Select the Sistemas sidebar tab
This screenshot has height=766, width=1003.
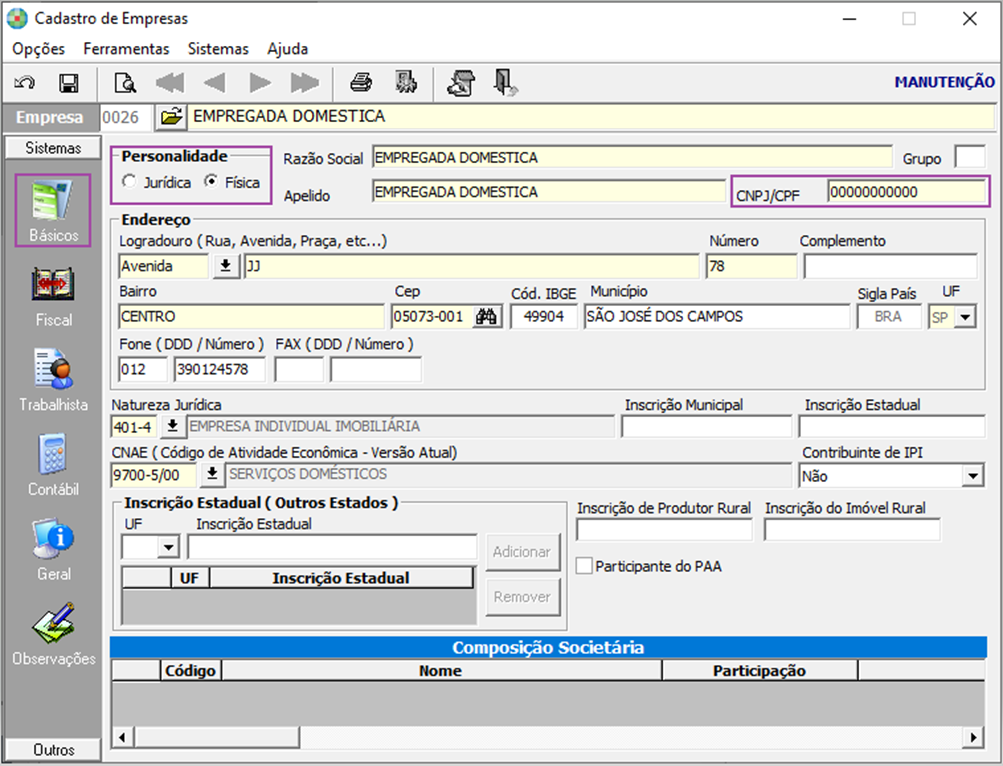pyautogui.click(x=53, y=148)
